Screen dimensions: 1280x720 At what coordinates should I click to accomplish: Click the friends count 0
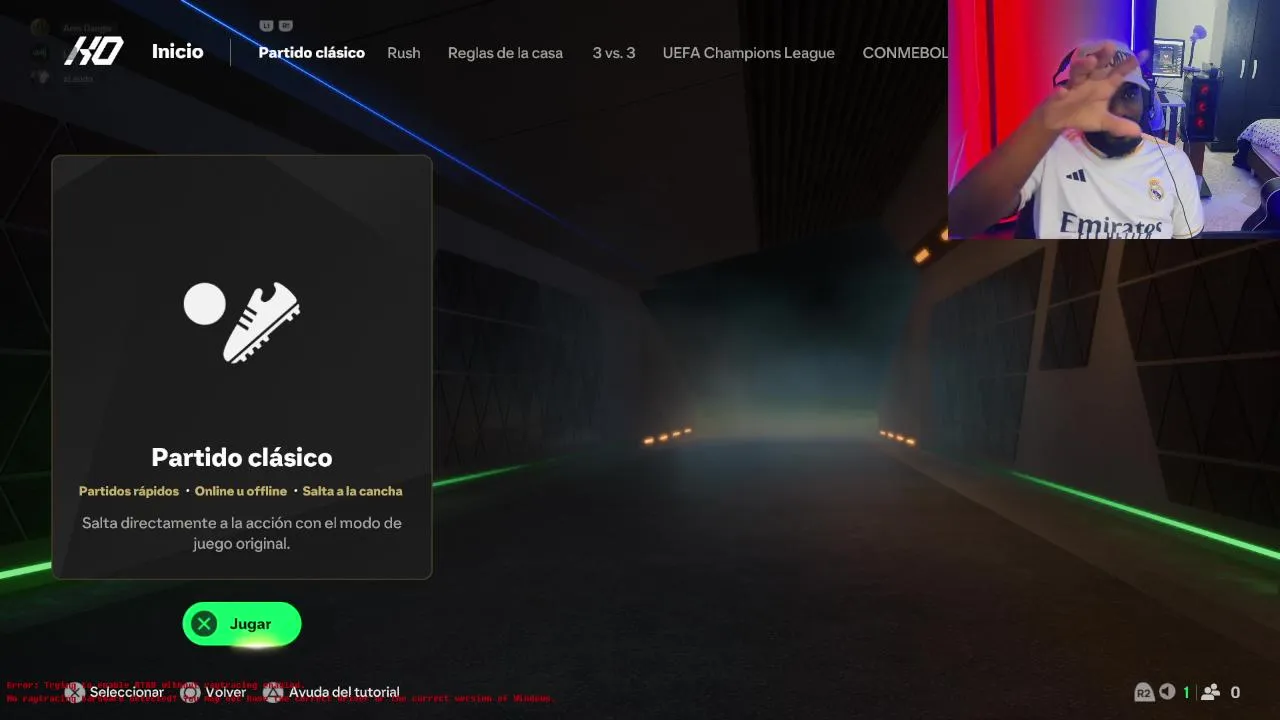pos(1235,692)
